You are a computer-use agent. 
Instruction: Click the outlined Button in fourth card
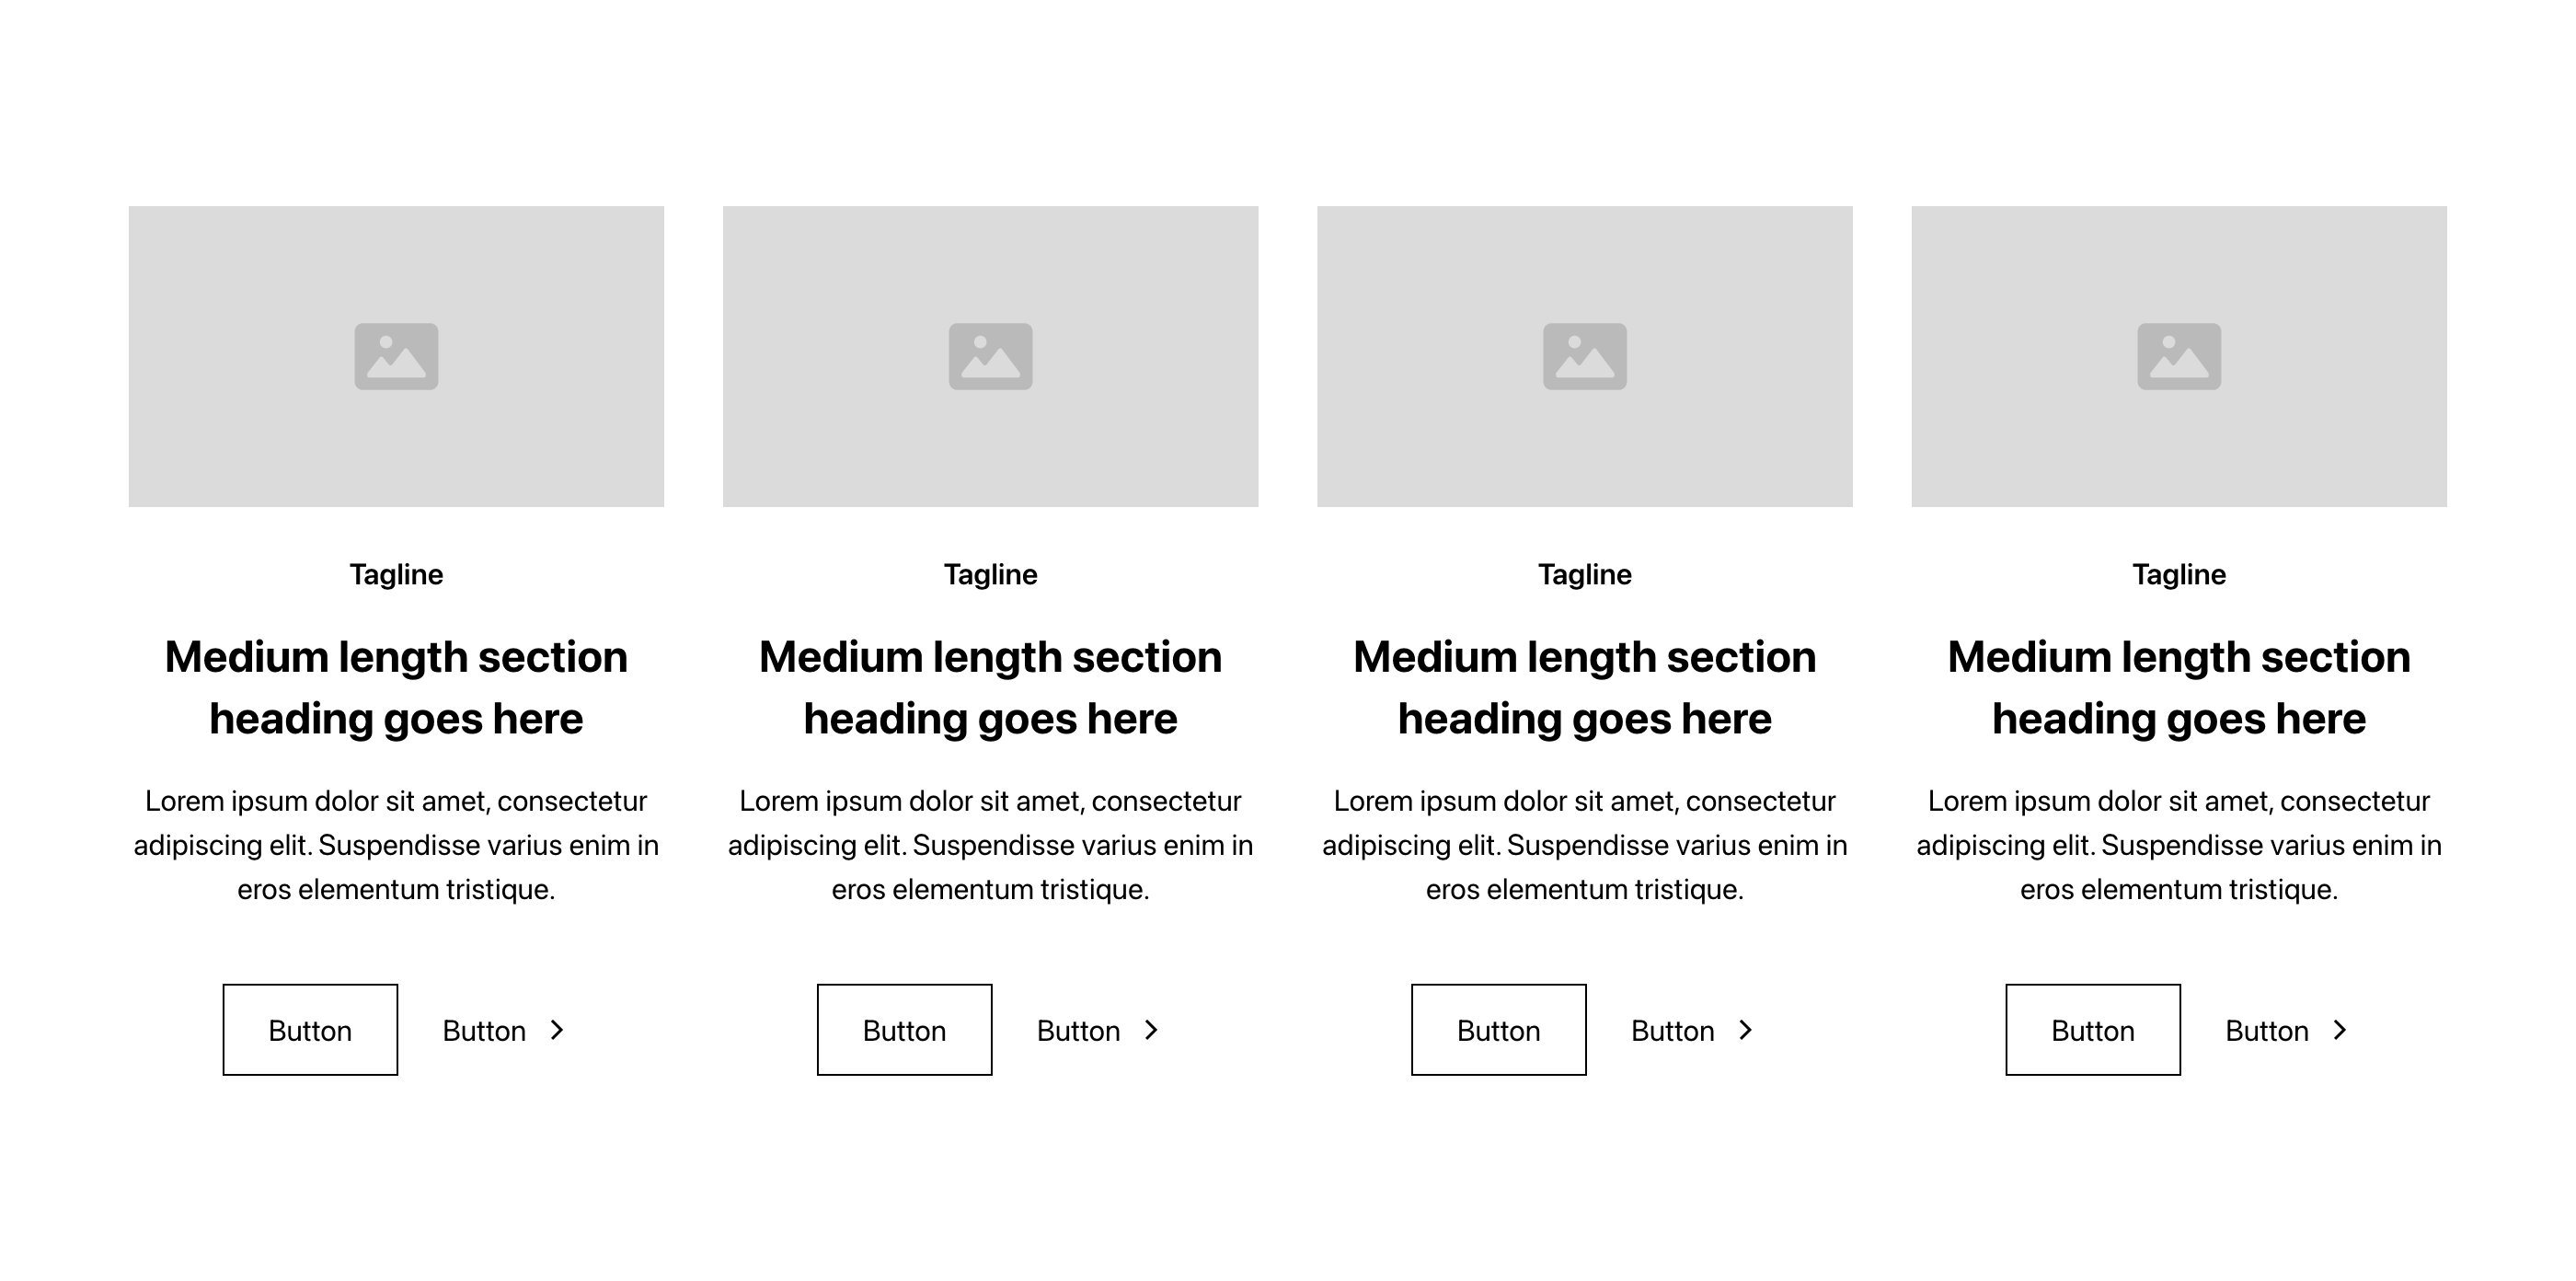[2093, 1030]
